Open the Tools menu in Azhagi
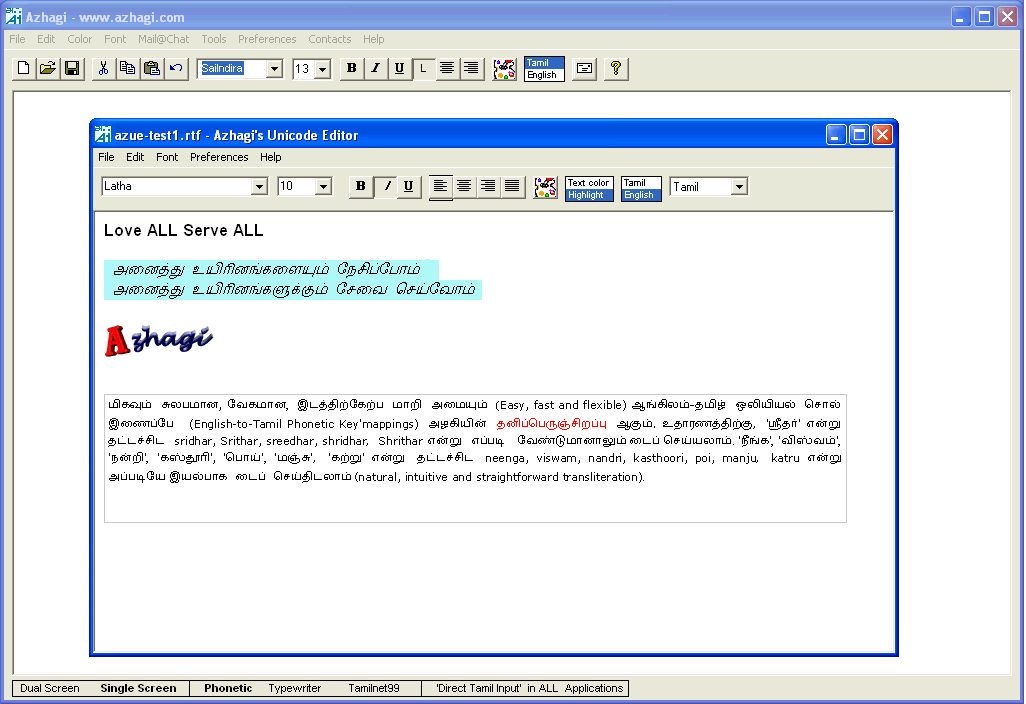The height and width of the screenshot is (704, 1026). click(x=214, y=39)
